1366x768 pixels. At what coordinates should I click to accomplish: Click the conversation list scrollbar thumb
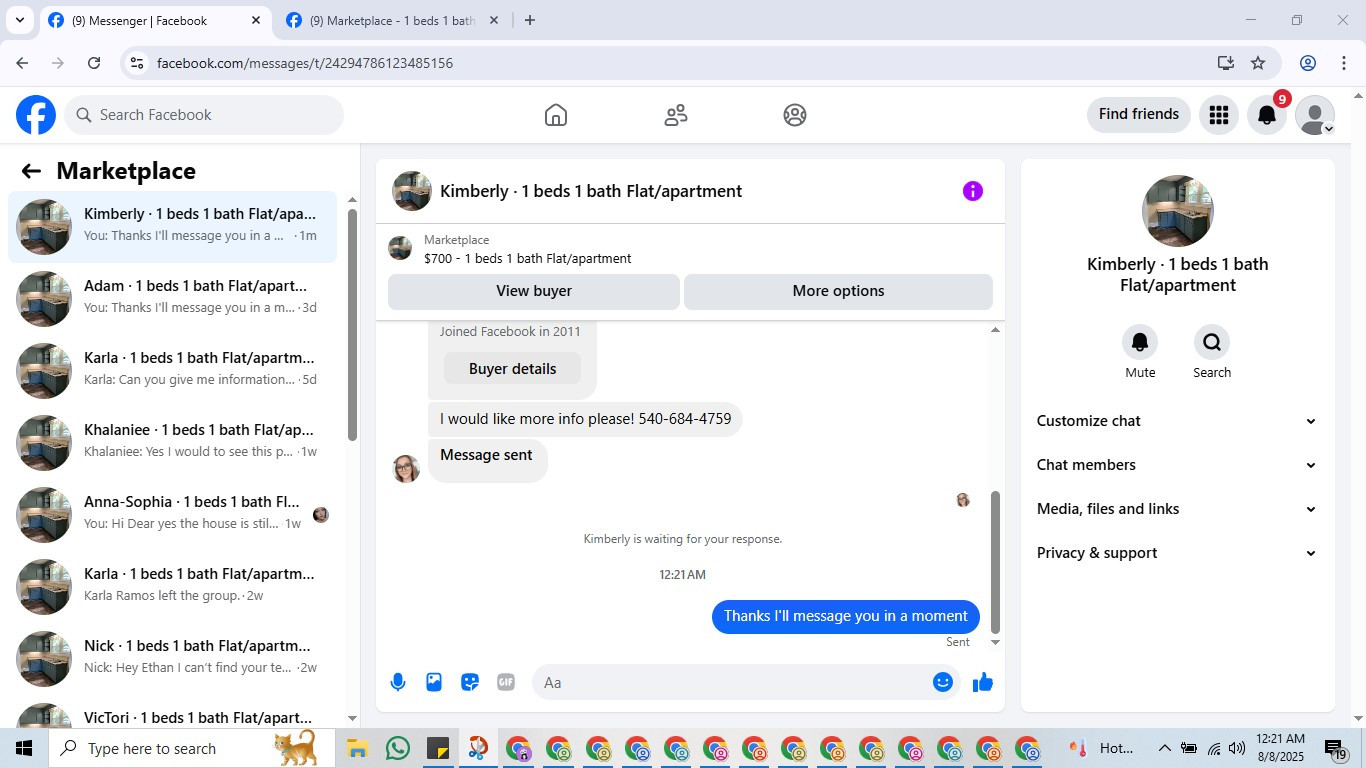click(x=352, y=325)
